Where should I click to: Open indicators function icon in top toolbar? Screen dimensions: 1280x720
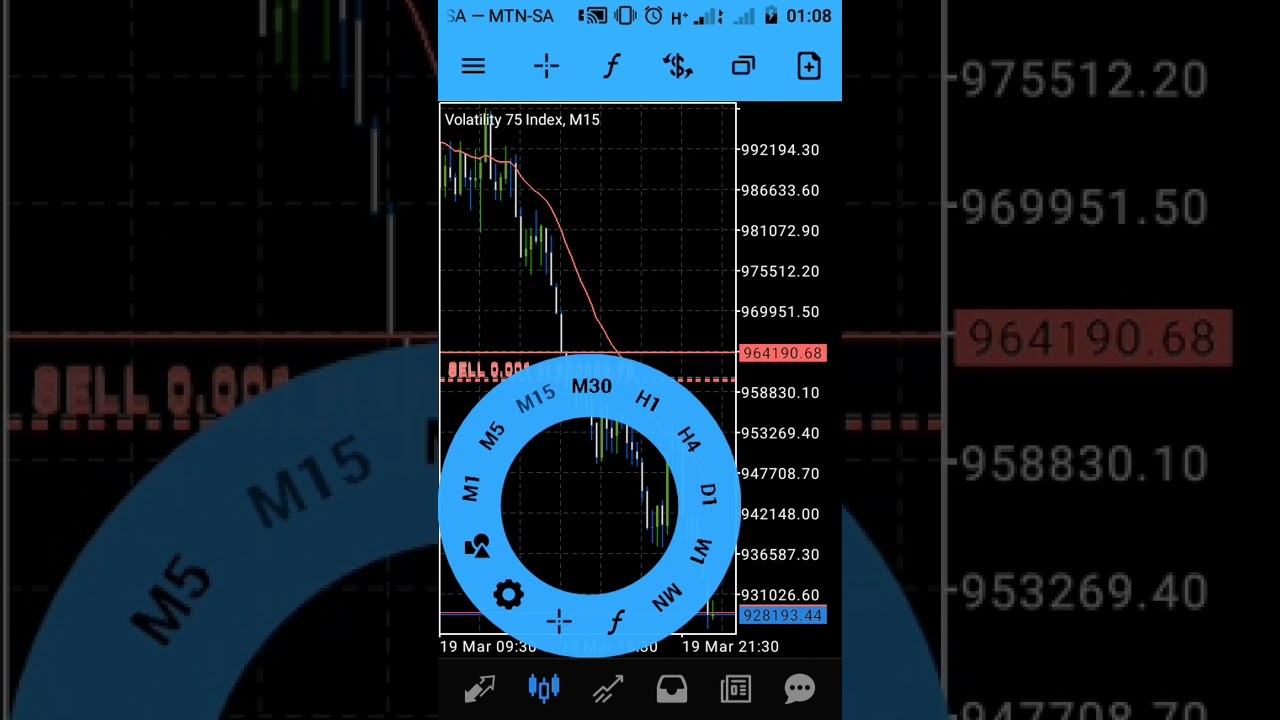point(612,66)
